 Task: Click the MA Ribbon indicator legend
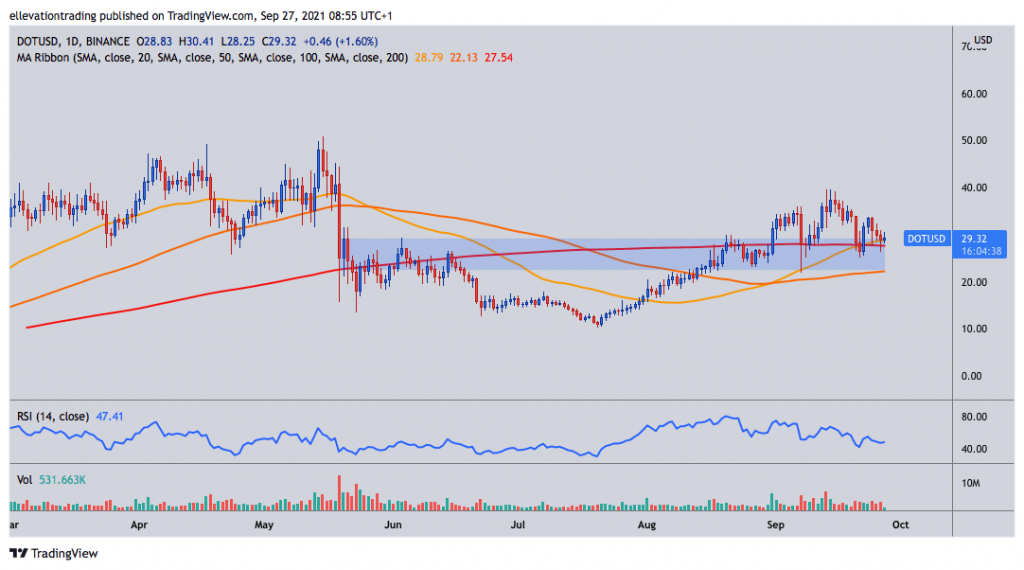coord(212,57)
